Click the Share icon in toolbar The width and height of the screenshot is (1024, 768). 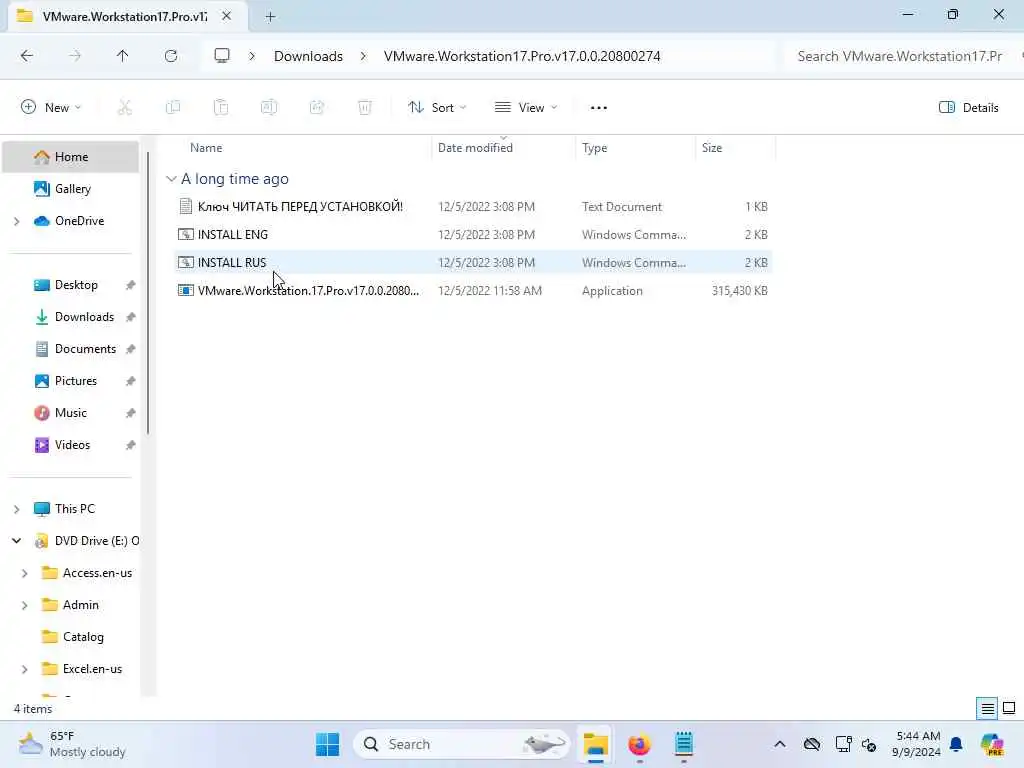coord(317,108)
